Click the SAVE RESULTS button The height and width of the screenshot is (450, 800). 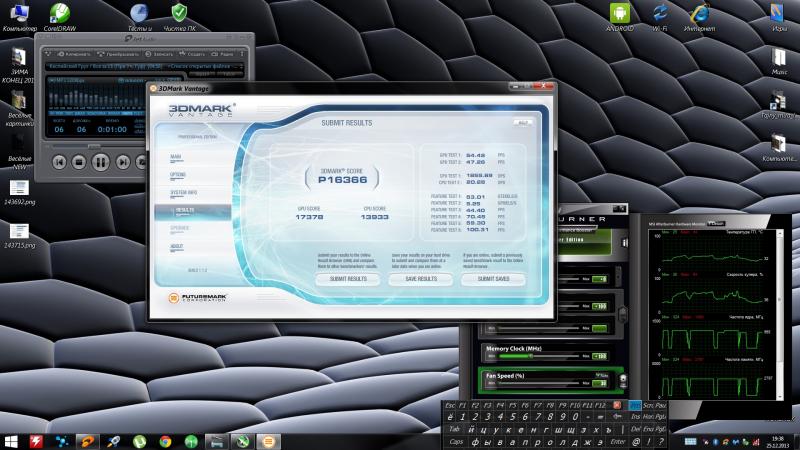pyautogui.click(x=421, y=279)
